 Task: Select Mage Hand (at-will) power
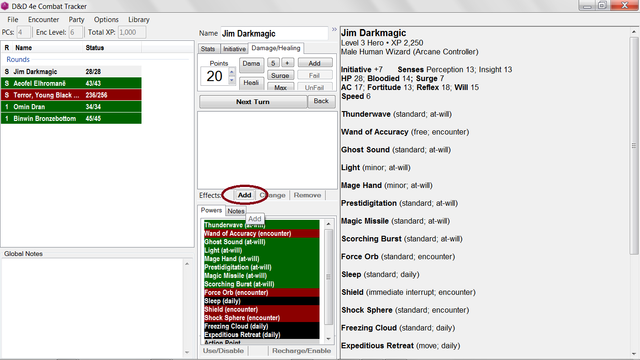click(x=262, y=259)
